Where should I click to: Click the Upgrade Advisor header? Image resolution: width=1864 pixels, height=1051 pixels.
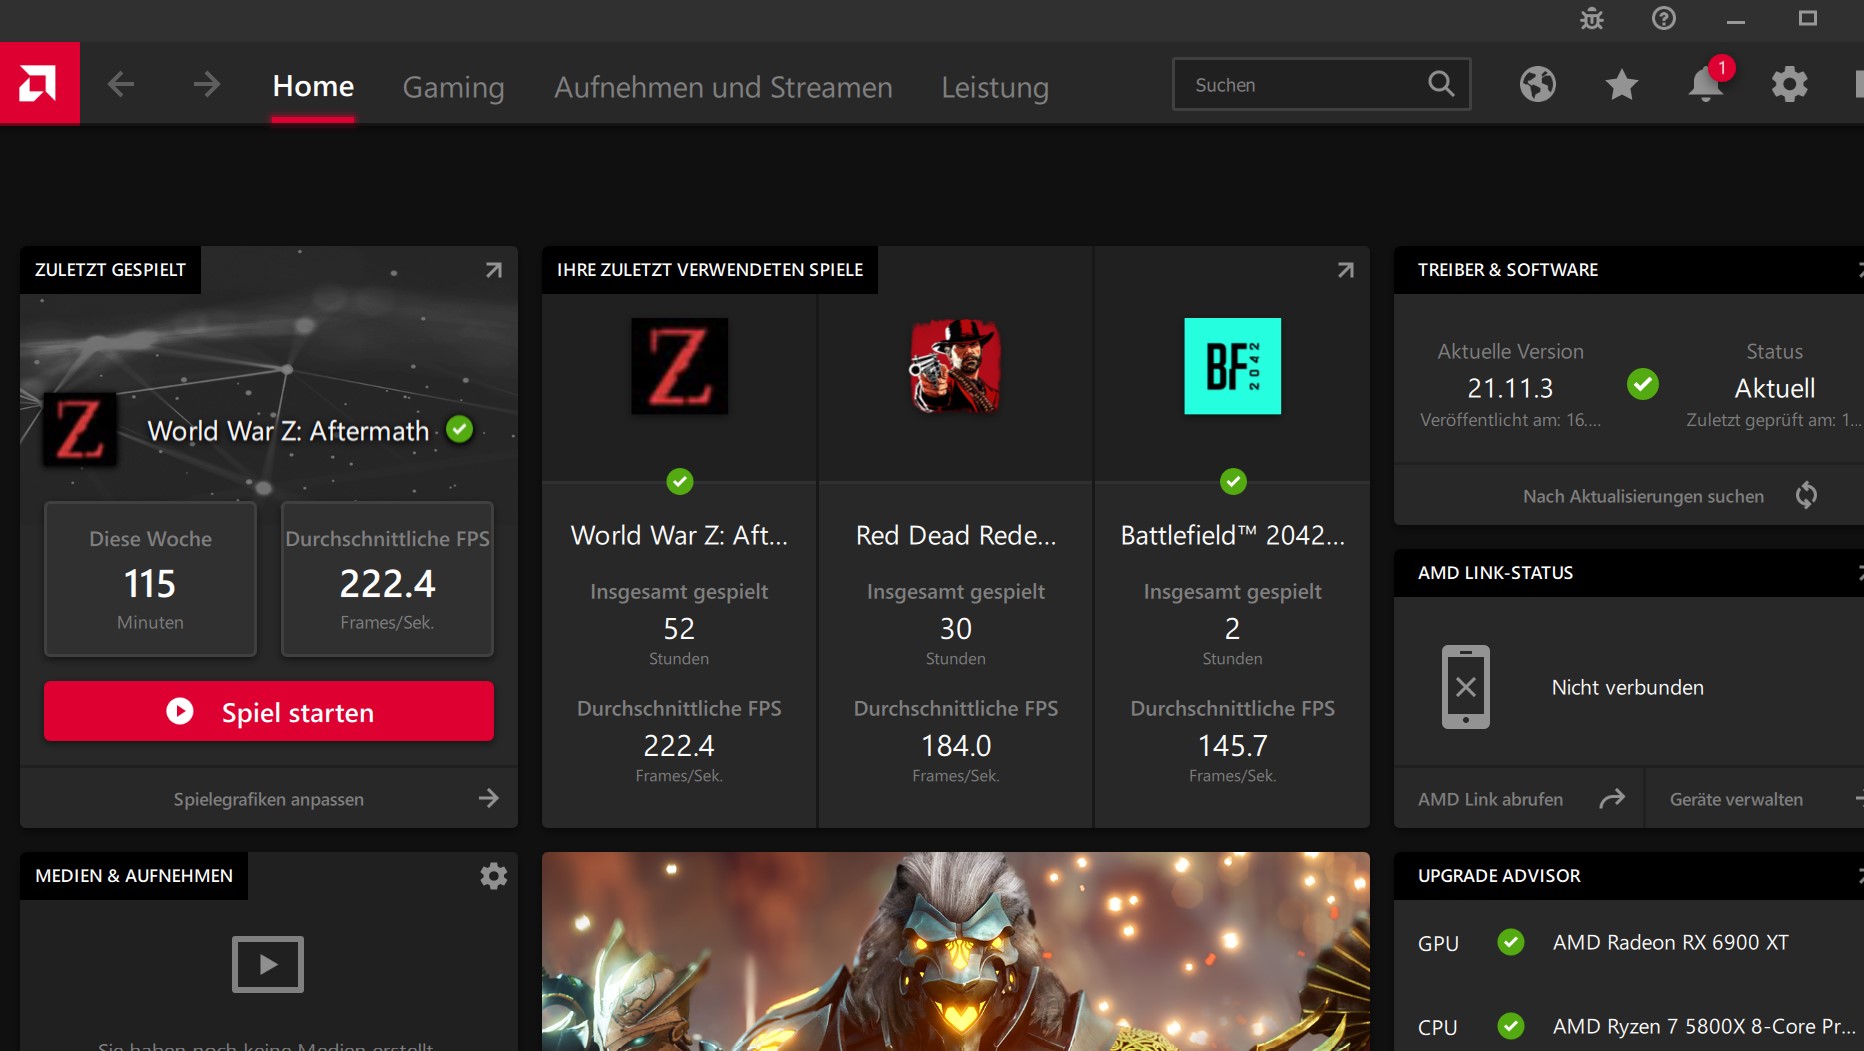(x=1499, y=876)
